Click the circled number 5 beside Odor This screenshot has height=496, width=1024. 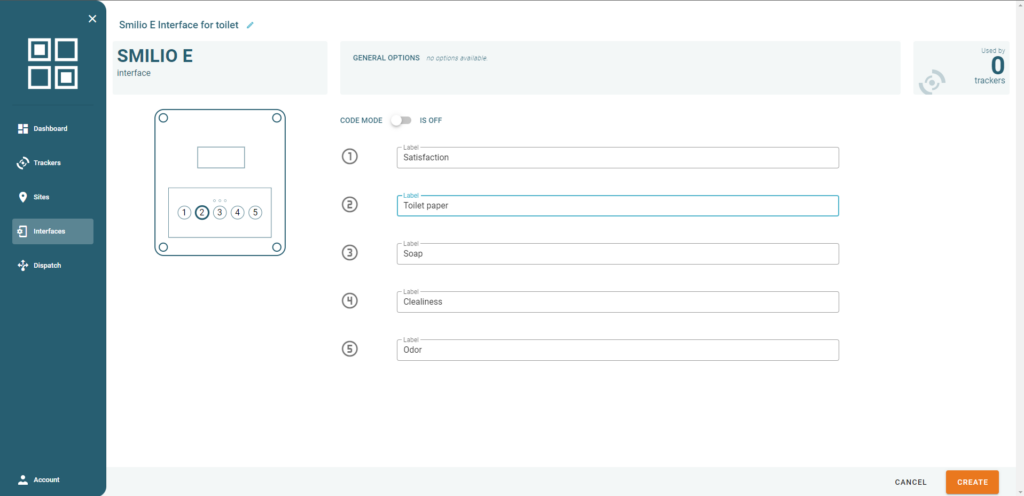pyautogui.click(x=350, y=349)
